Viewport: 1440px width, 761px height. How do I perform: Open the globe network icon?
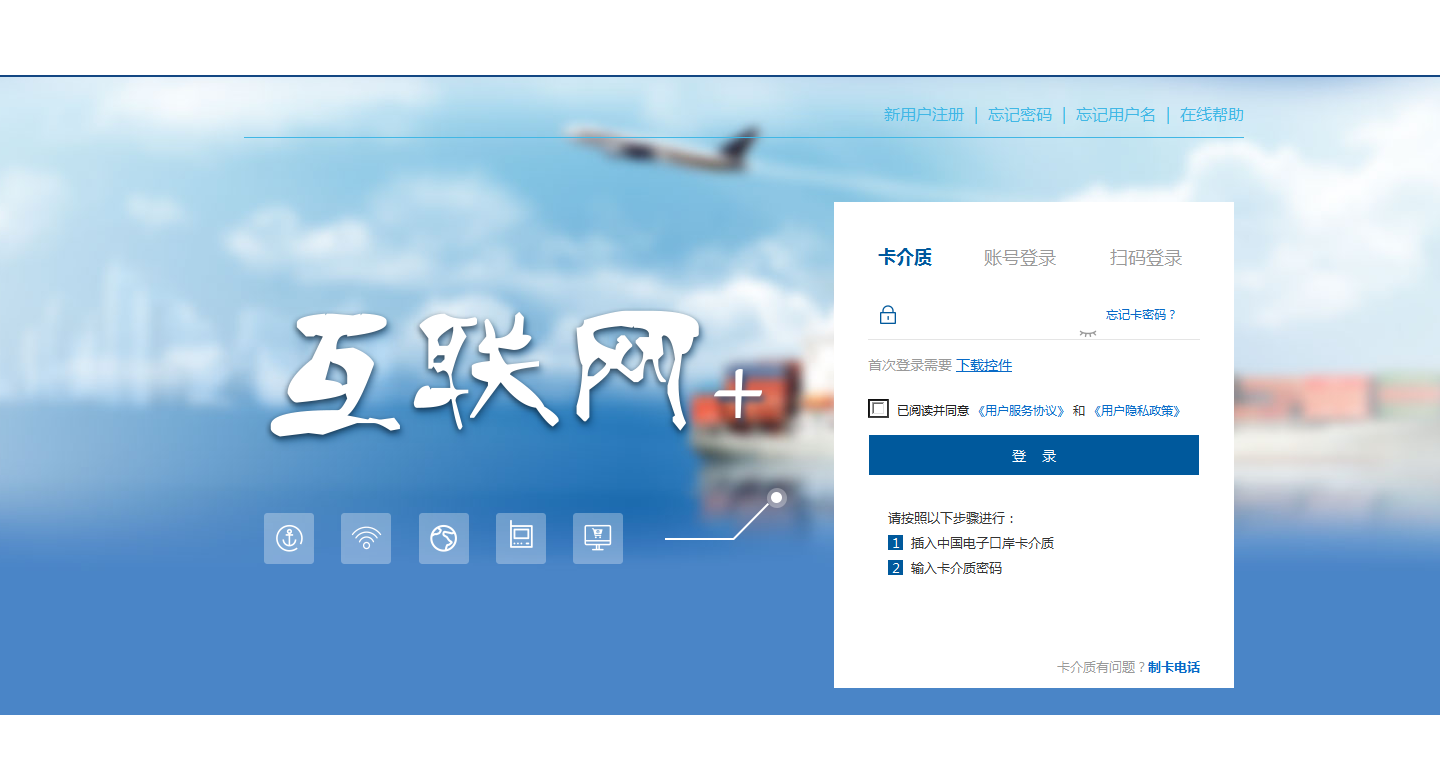pos(443,538)
